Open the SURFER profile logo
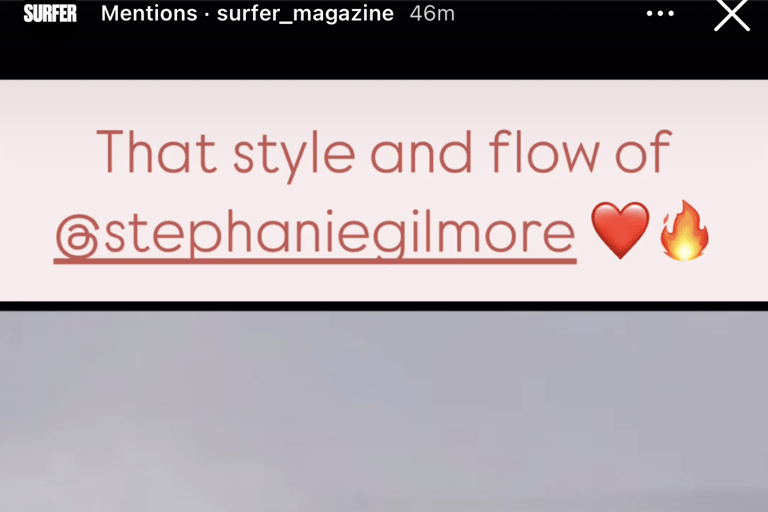768x512 pixels. click(50, 14)
